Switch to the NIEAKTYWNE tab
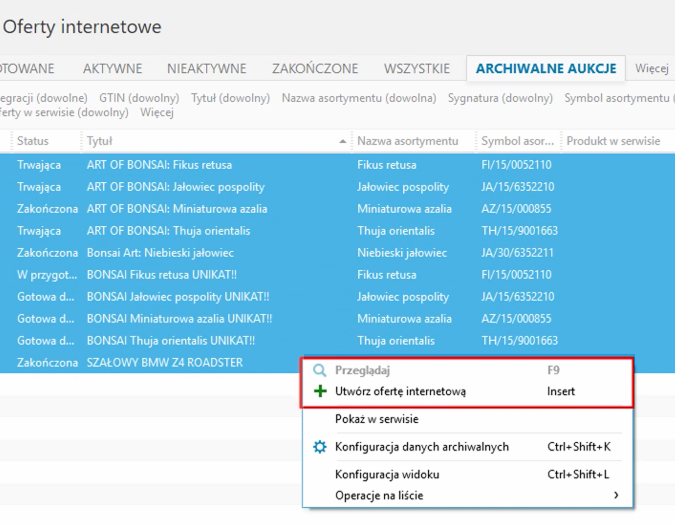Image resolution: width=675 pixels, height=525 pixels. point(207,69)
